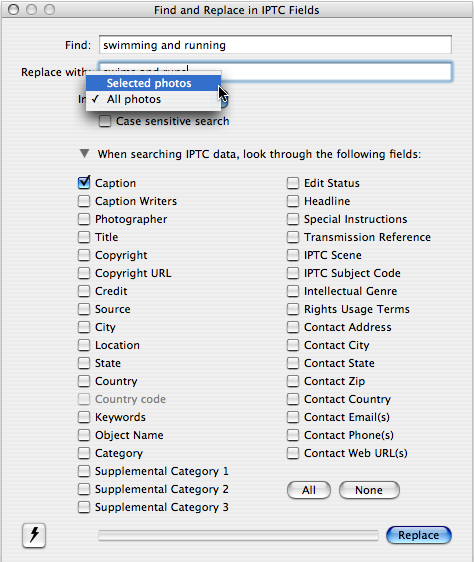Viewport: 474px width, 562px height.
Task: Check the Headline field checkbox
Action: tap(293, 201)
